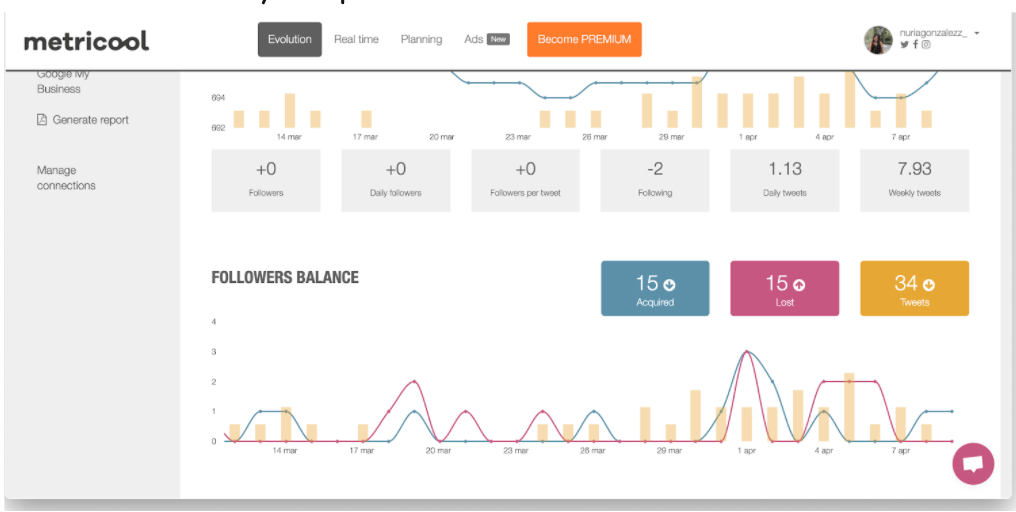1016x512 pixels.
Task: Click the Instagram icon under the username
Action: click(x=926, y=45)
